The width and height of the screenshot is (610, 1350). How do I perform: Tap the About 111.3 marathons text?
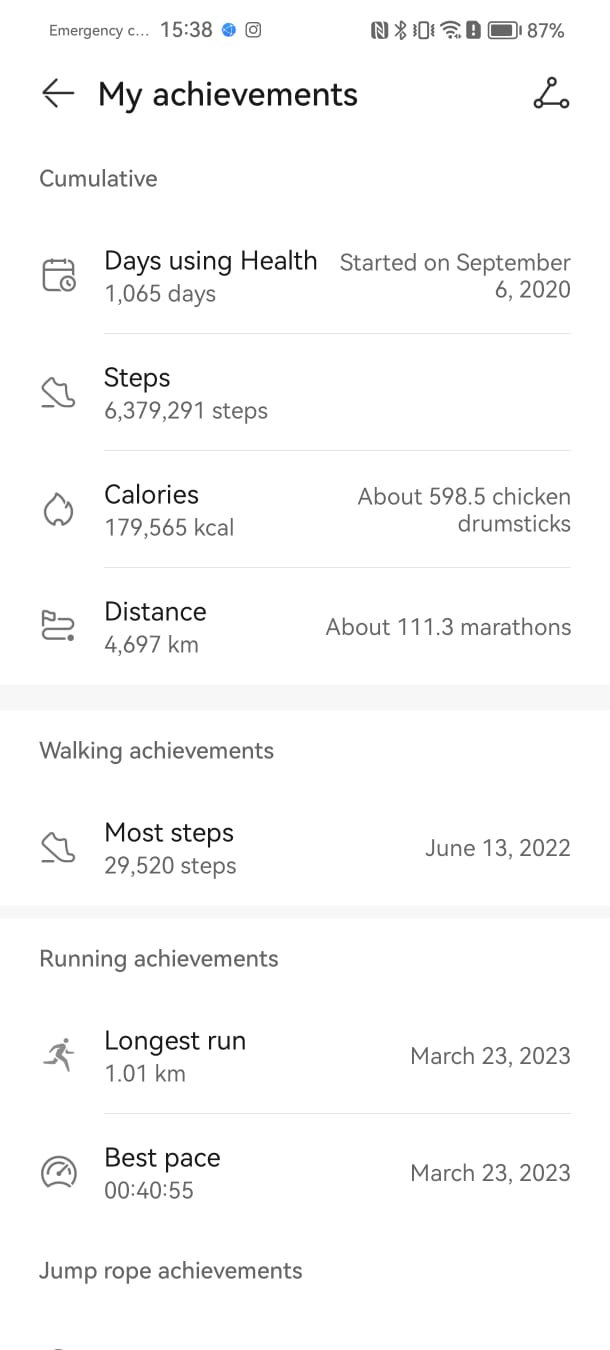pos(448,627)
